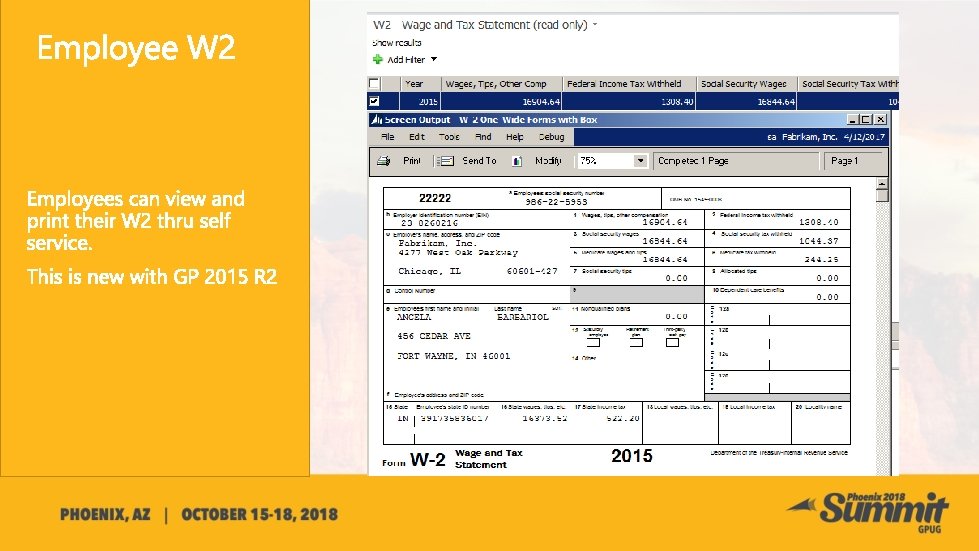Click the Screen Output window title icon
The width and height of the screenshot is (979, 551).
[x=376, y=119]
